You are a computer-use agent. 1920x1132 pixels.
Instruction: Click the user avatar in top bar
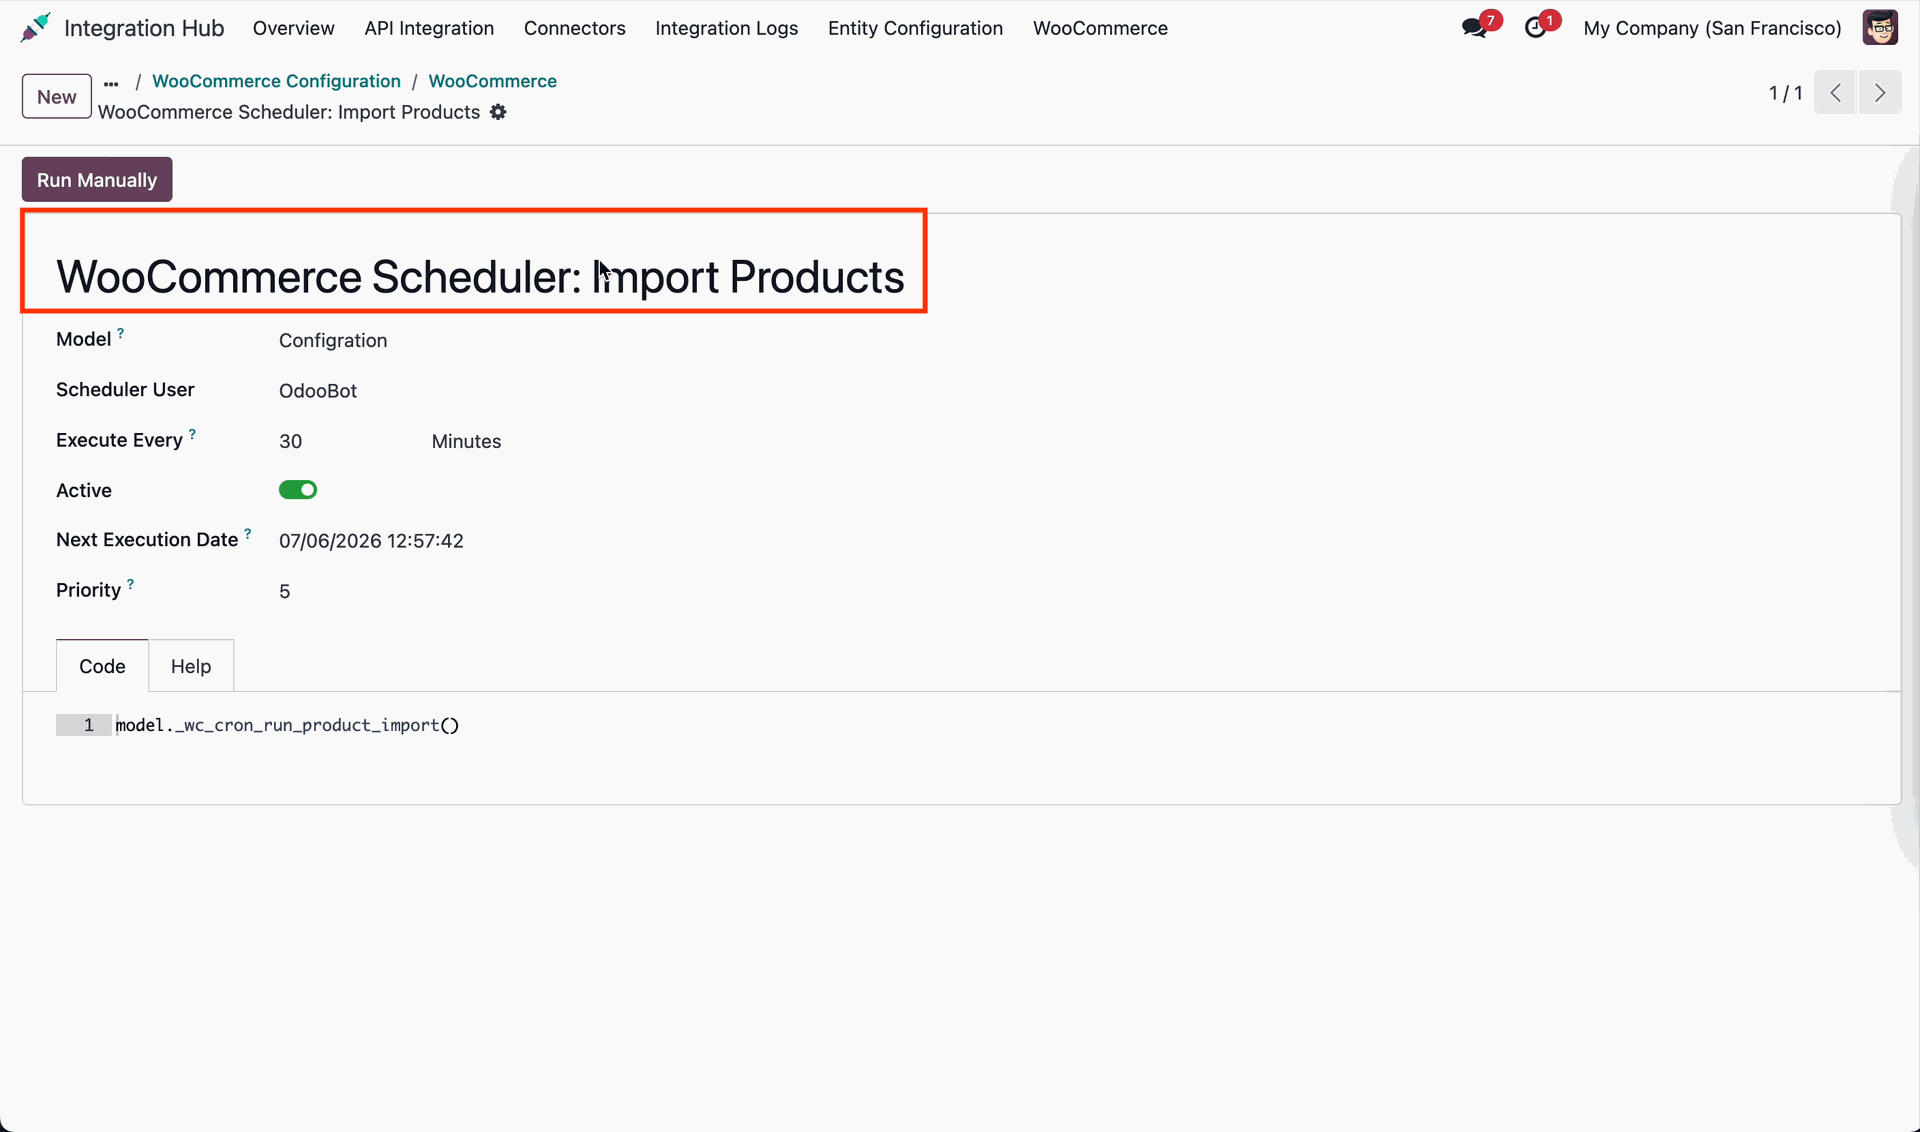point(1880,28)
